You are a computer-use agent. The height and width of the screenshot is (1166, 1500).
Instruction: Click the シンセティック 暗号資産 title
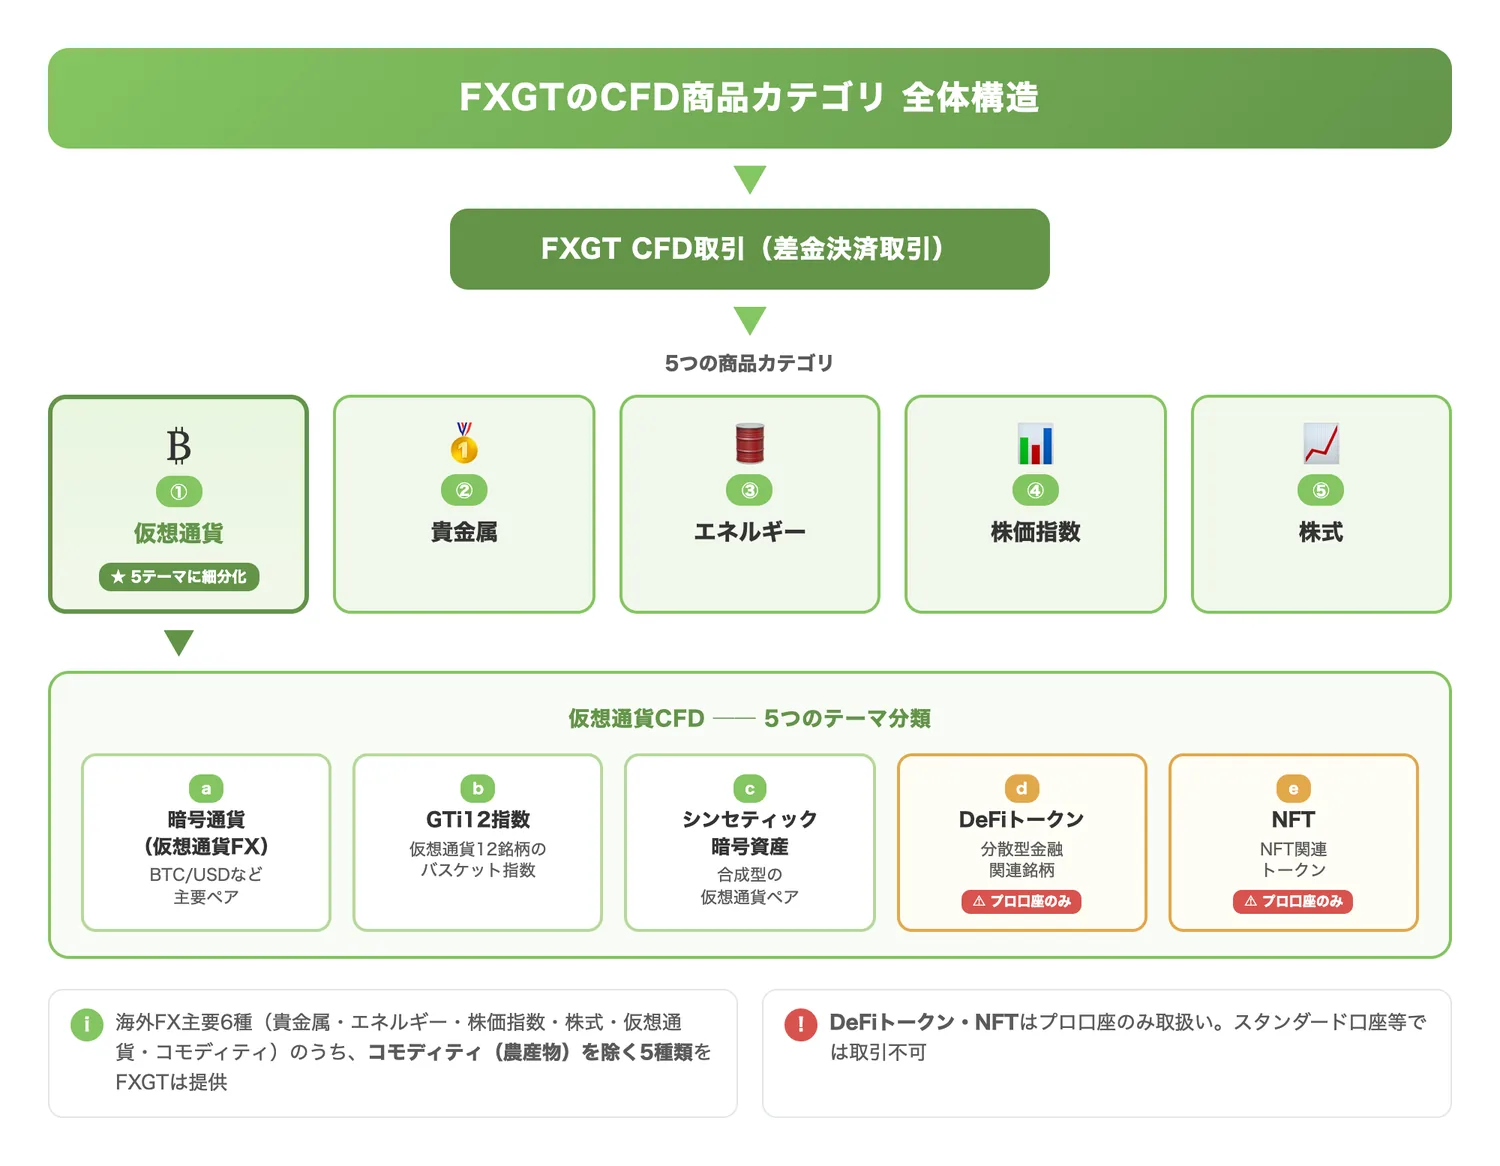pyautogui.click(x=750, y=833)
